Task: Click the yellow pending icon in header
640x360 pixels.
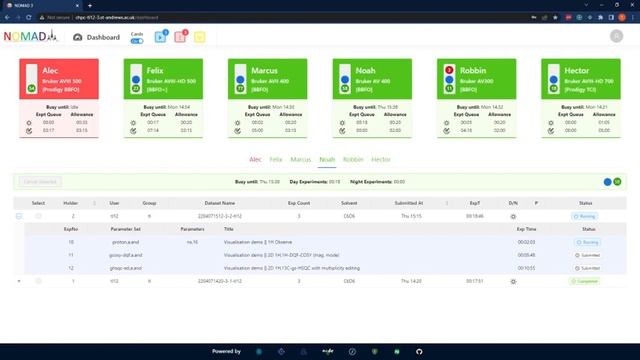Action: coord(200,37)
